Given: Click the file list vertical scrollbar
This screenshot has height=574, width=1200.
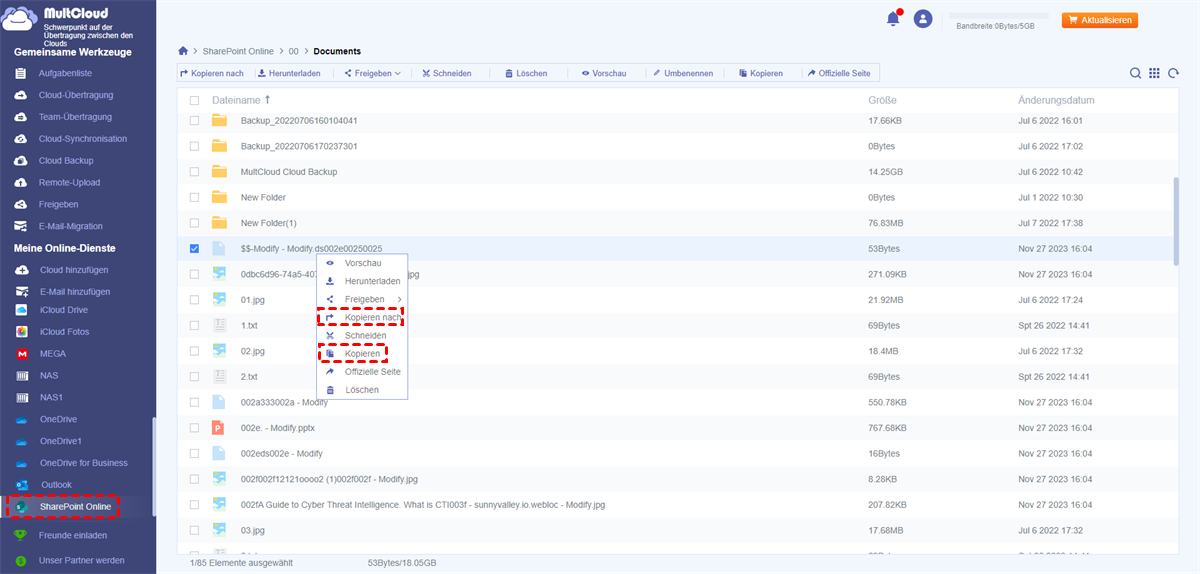Looking at the screenshot, I should 1176,222.
